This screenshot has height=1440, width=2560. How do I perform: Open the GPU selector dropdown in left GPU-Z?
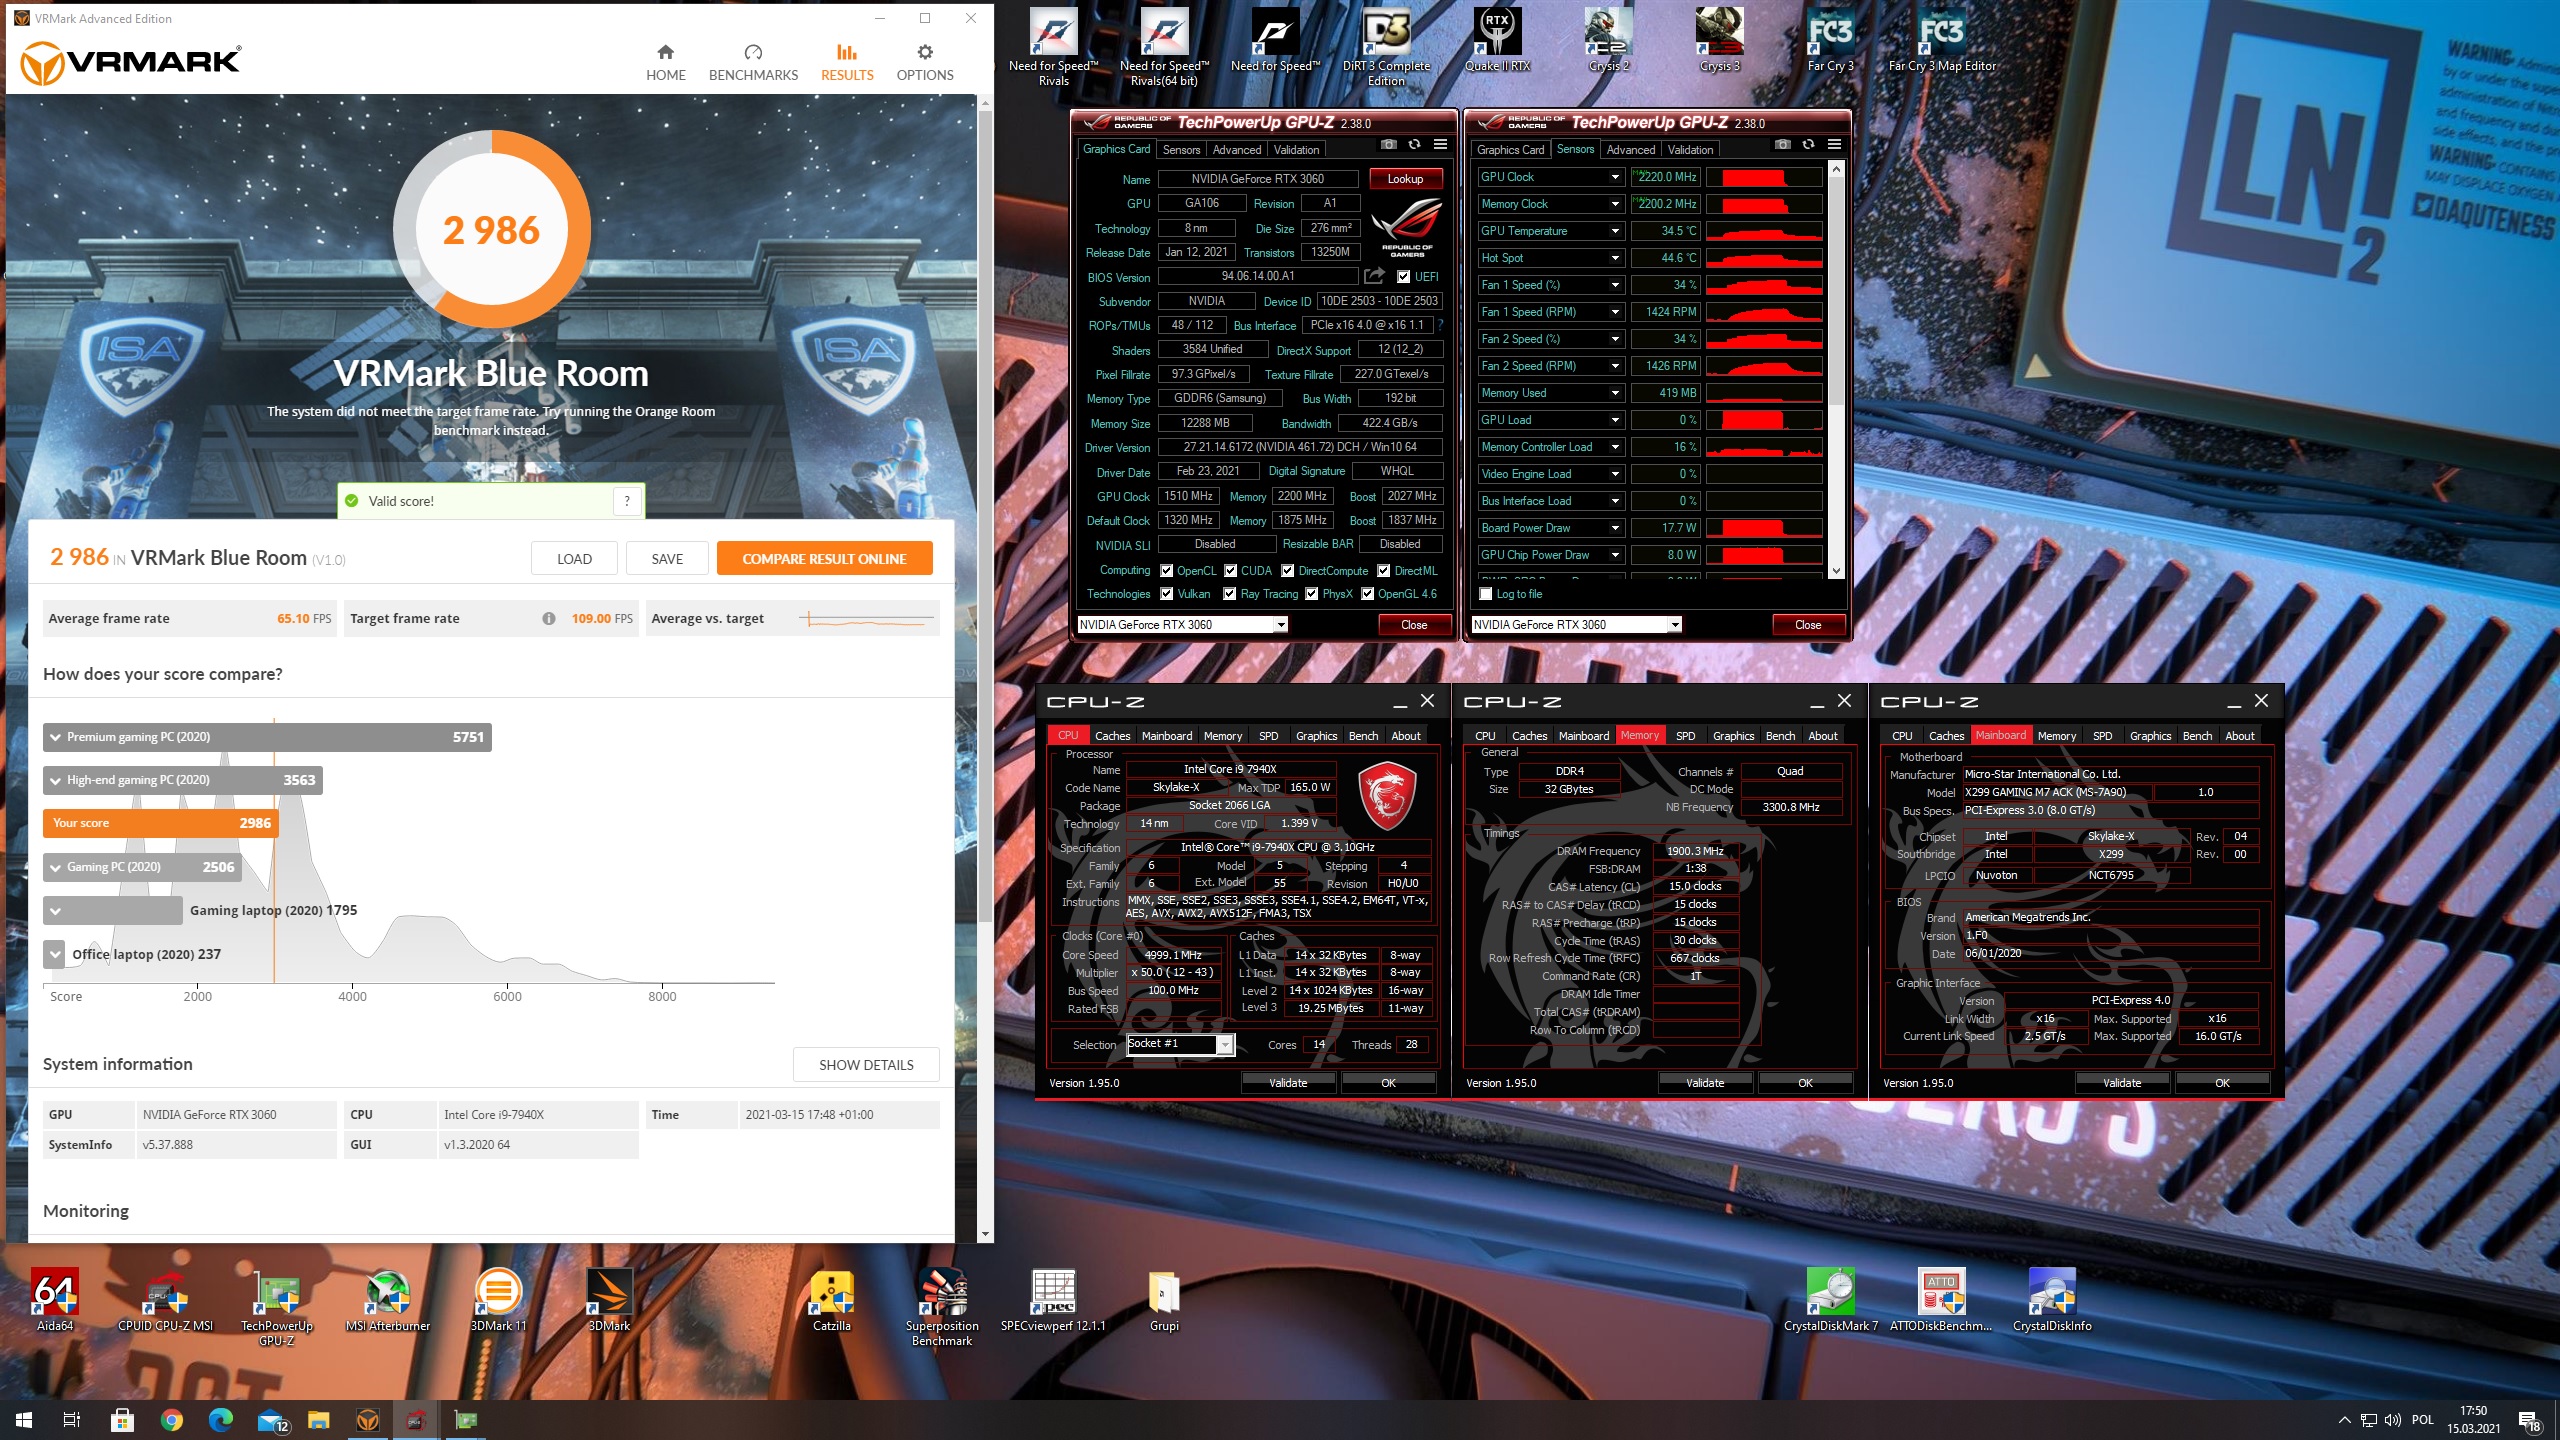[x=1280, y=625]
